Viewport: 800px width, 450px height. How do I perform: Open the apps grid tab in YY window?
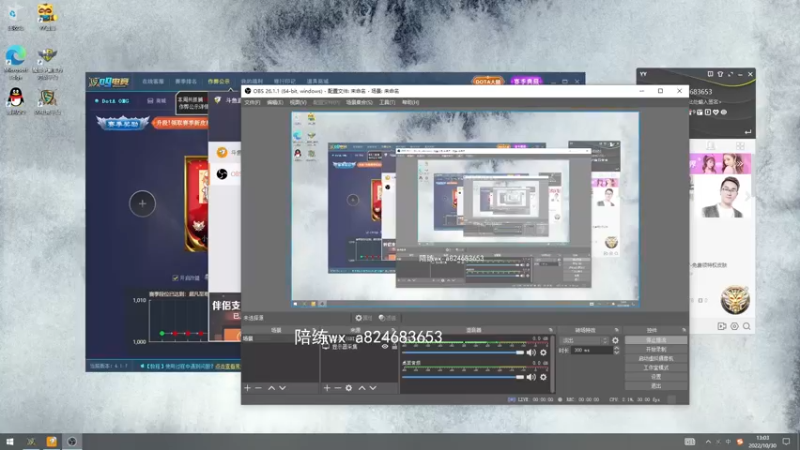point(740,146)
